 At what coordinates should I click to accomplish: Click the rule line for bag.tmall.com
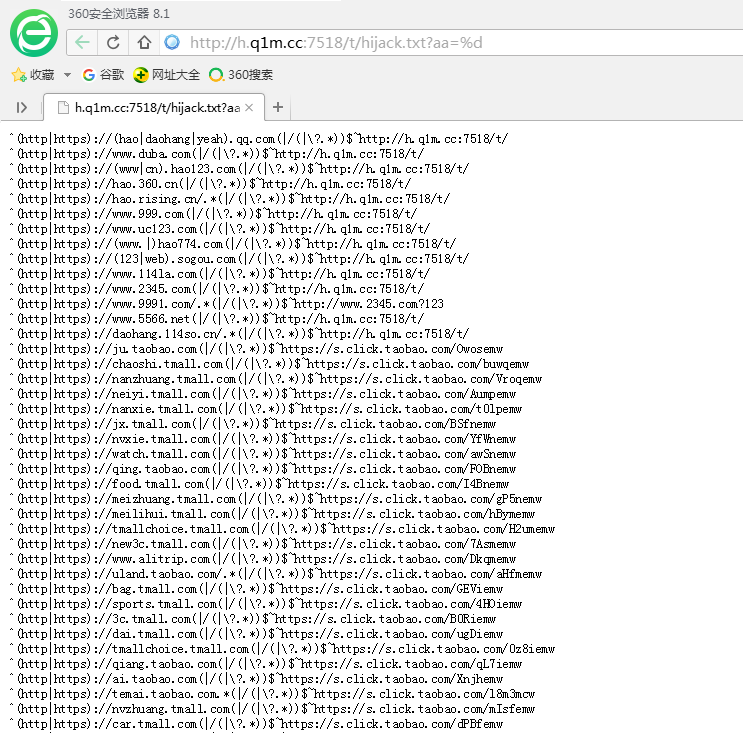[x=256, y=589]
